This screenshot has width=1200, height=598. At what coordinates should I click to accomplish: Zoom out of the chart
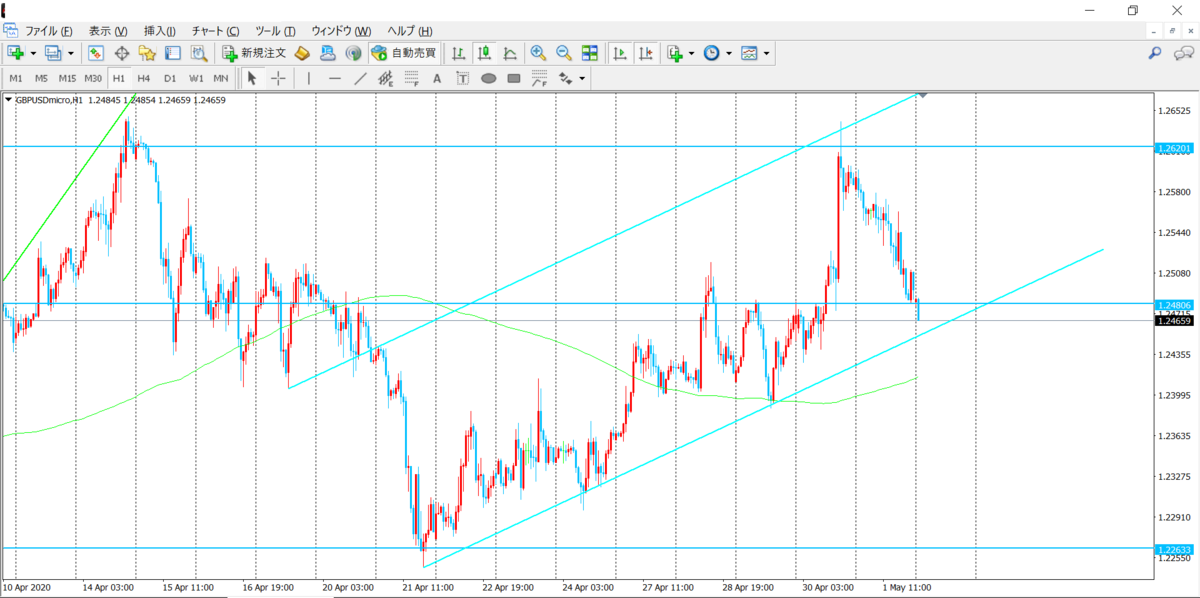tap(564, 53)
